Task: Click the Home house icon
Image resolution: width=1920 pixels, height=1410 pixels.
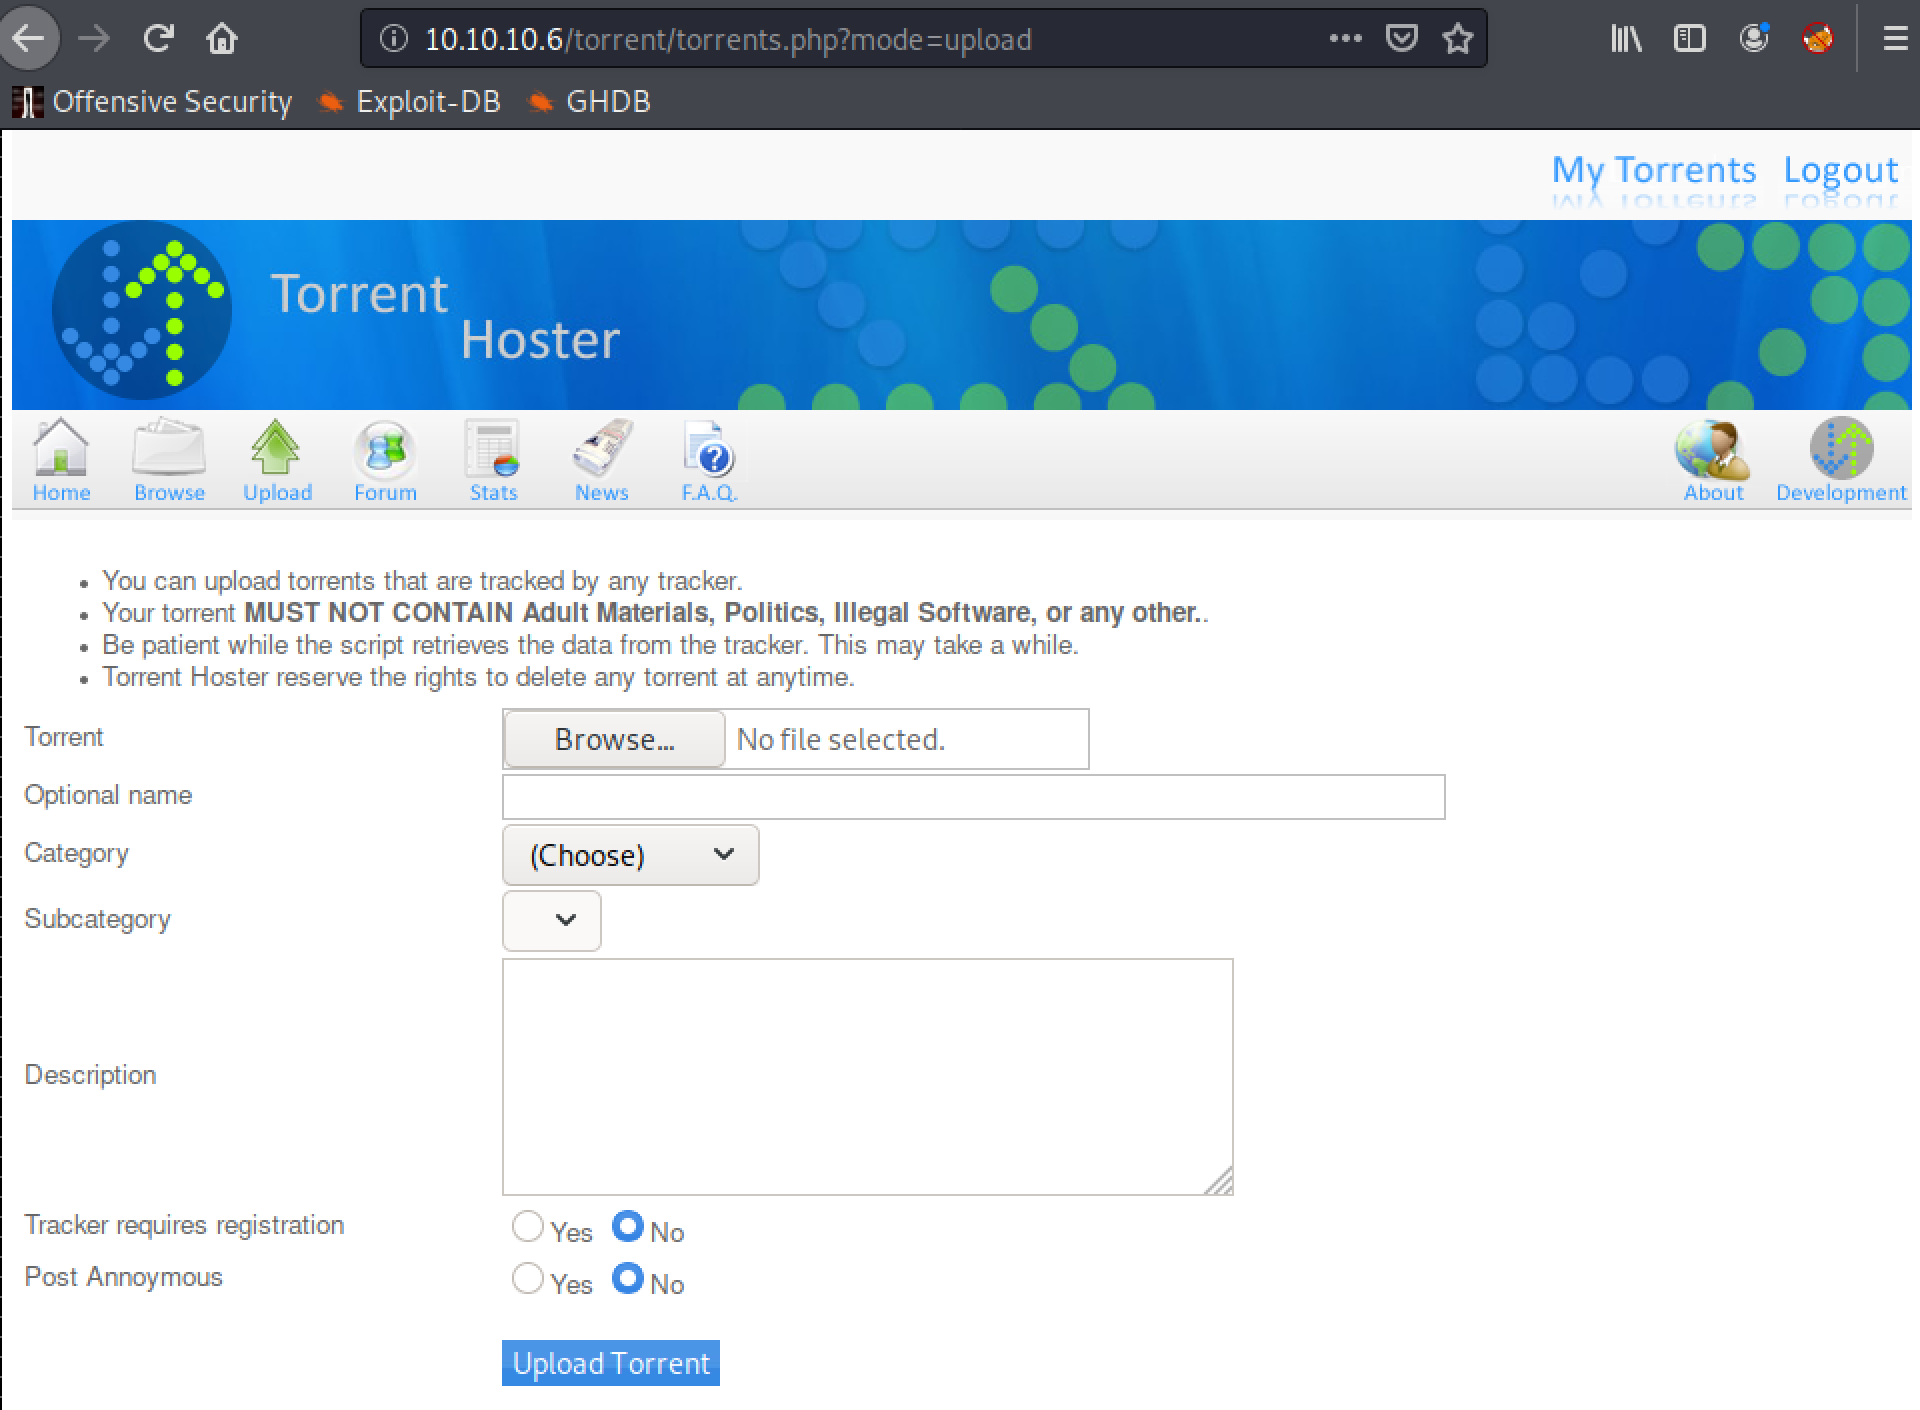Action: 61,449
